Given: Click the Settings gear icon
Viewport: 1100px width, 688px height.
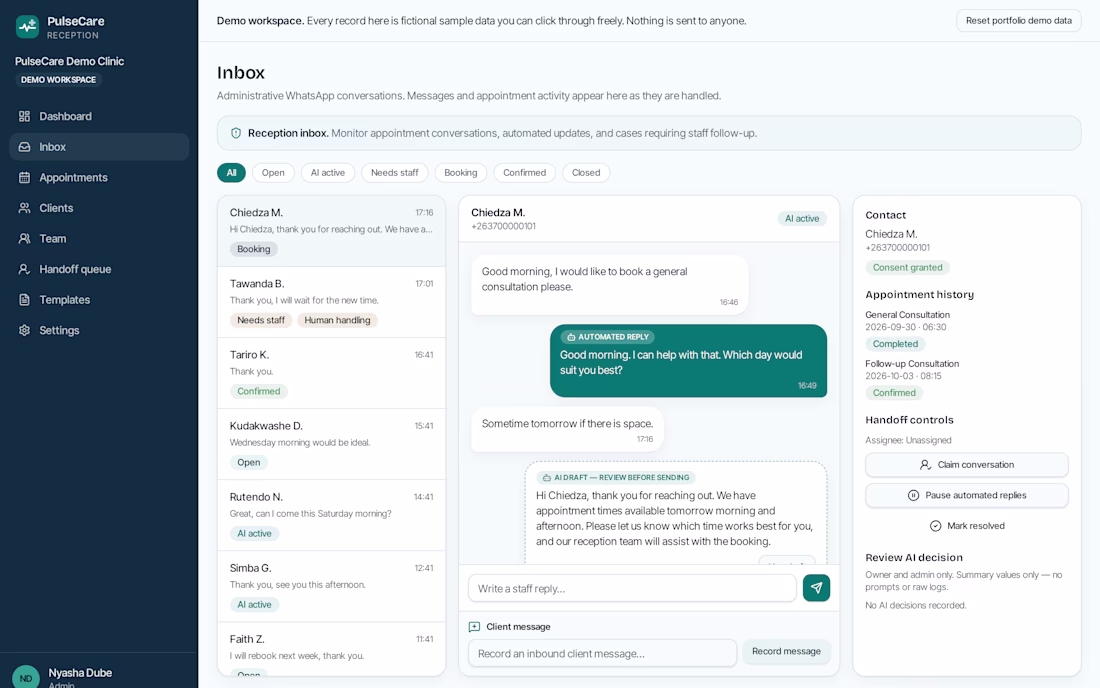Looking at the screenshot, I should [25, 330].
